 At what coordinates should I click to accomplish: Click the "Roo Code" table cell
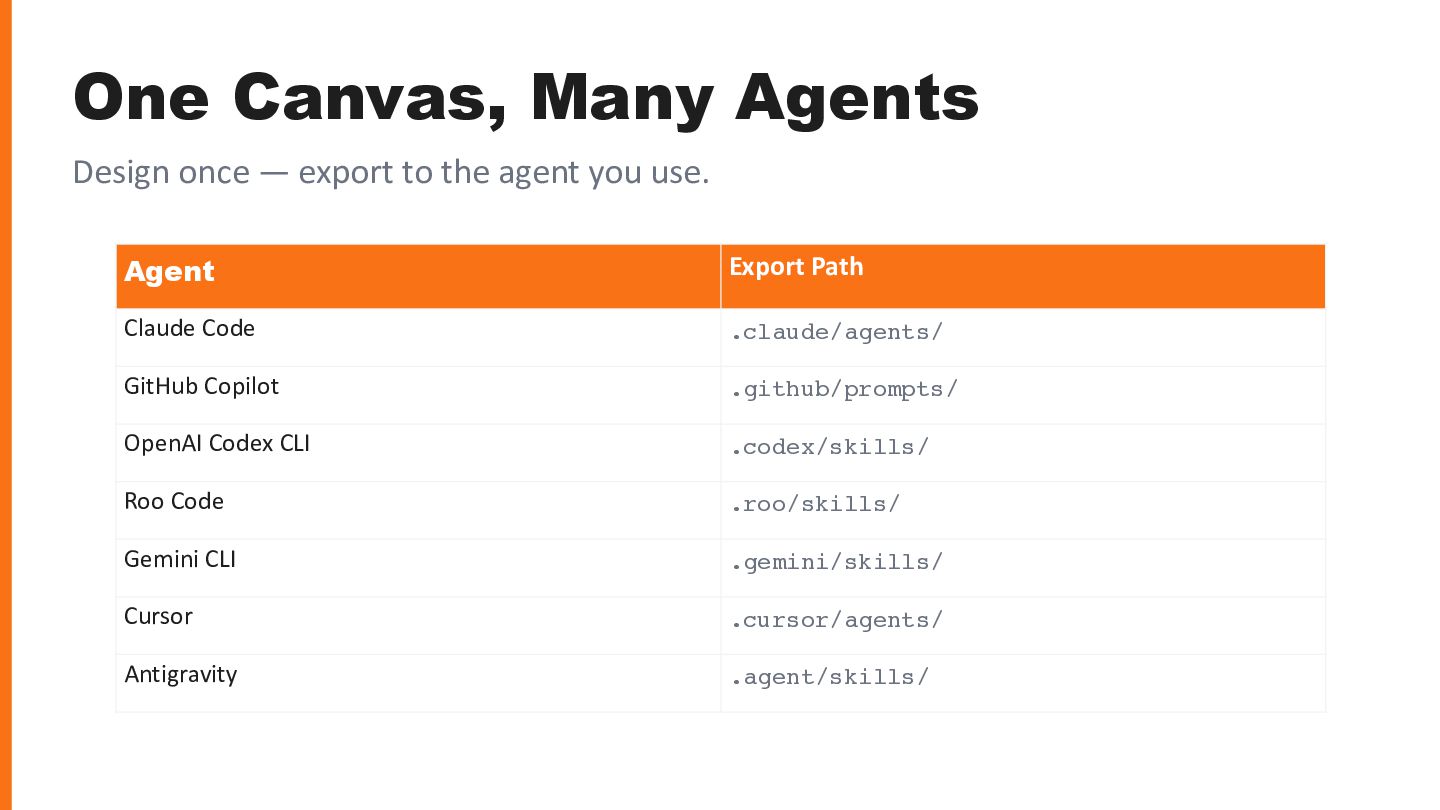pyautogui.click(x=174, y=501)
